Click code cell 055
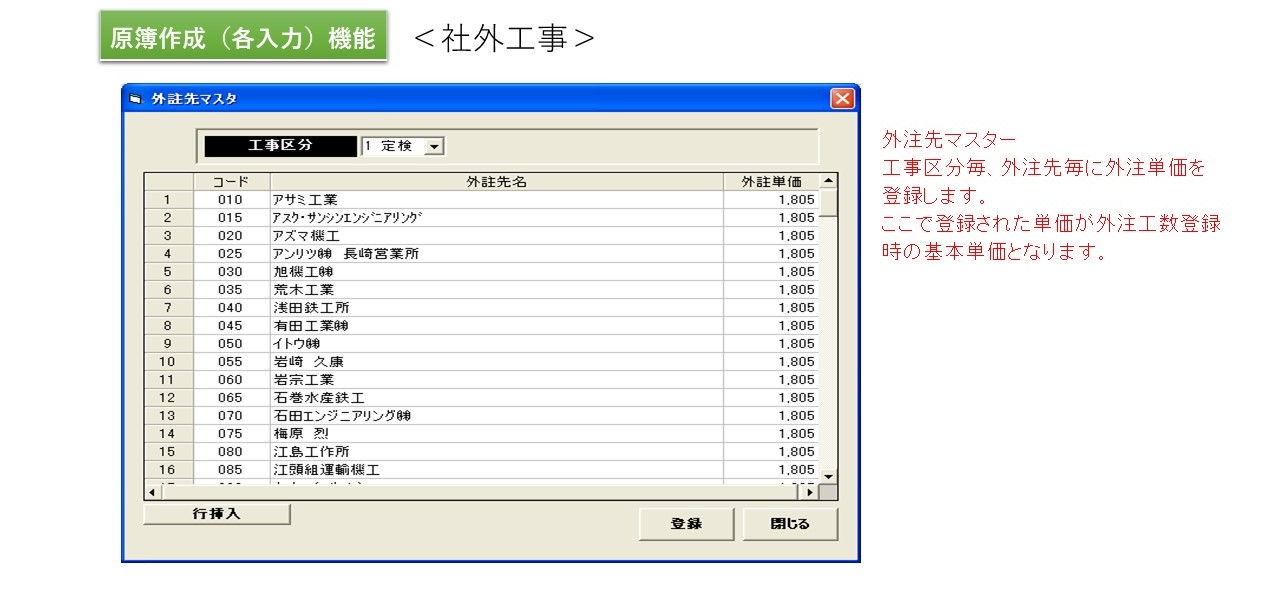1280x599 pixels. click(231, 362)
